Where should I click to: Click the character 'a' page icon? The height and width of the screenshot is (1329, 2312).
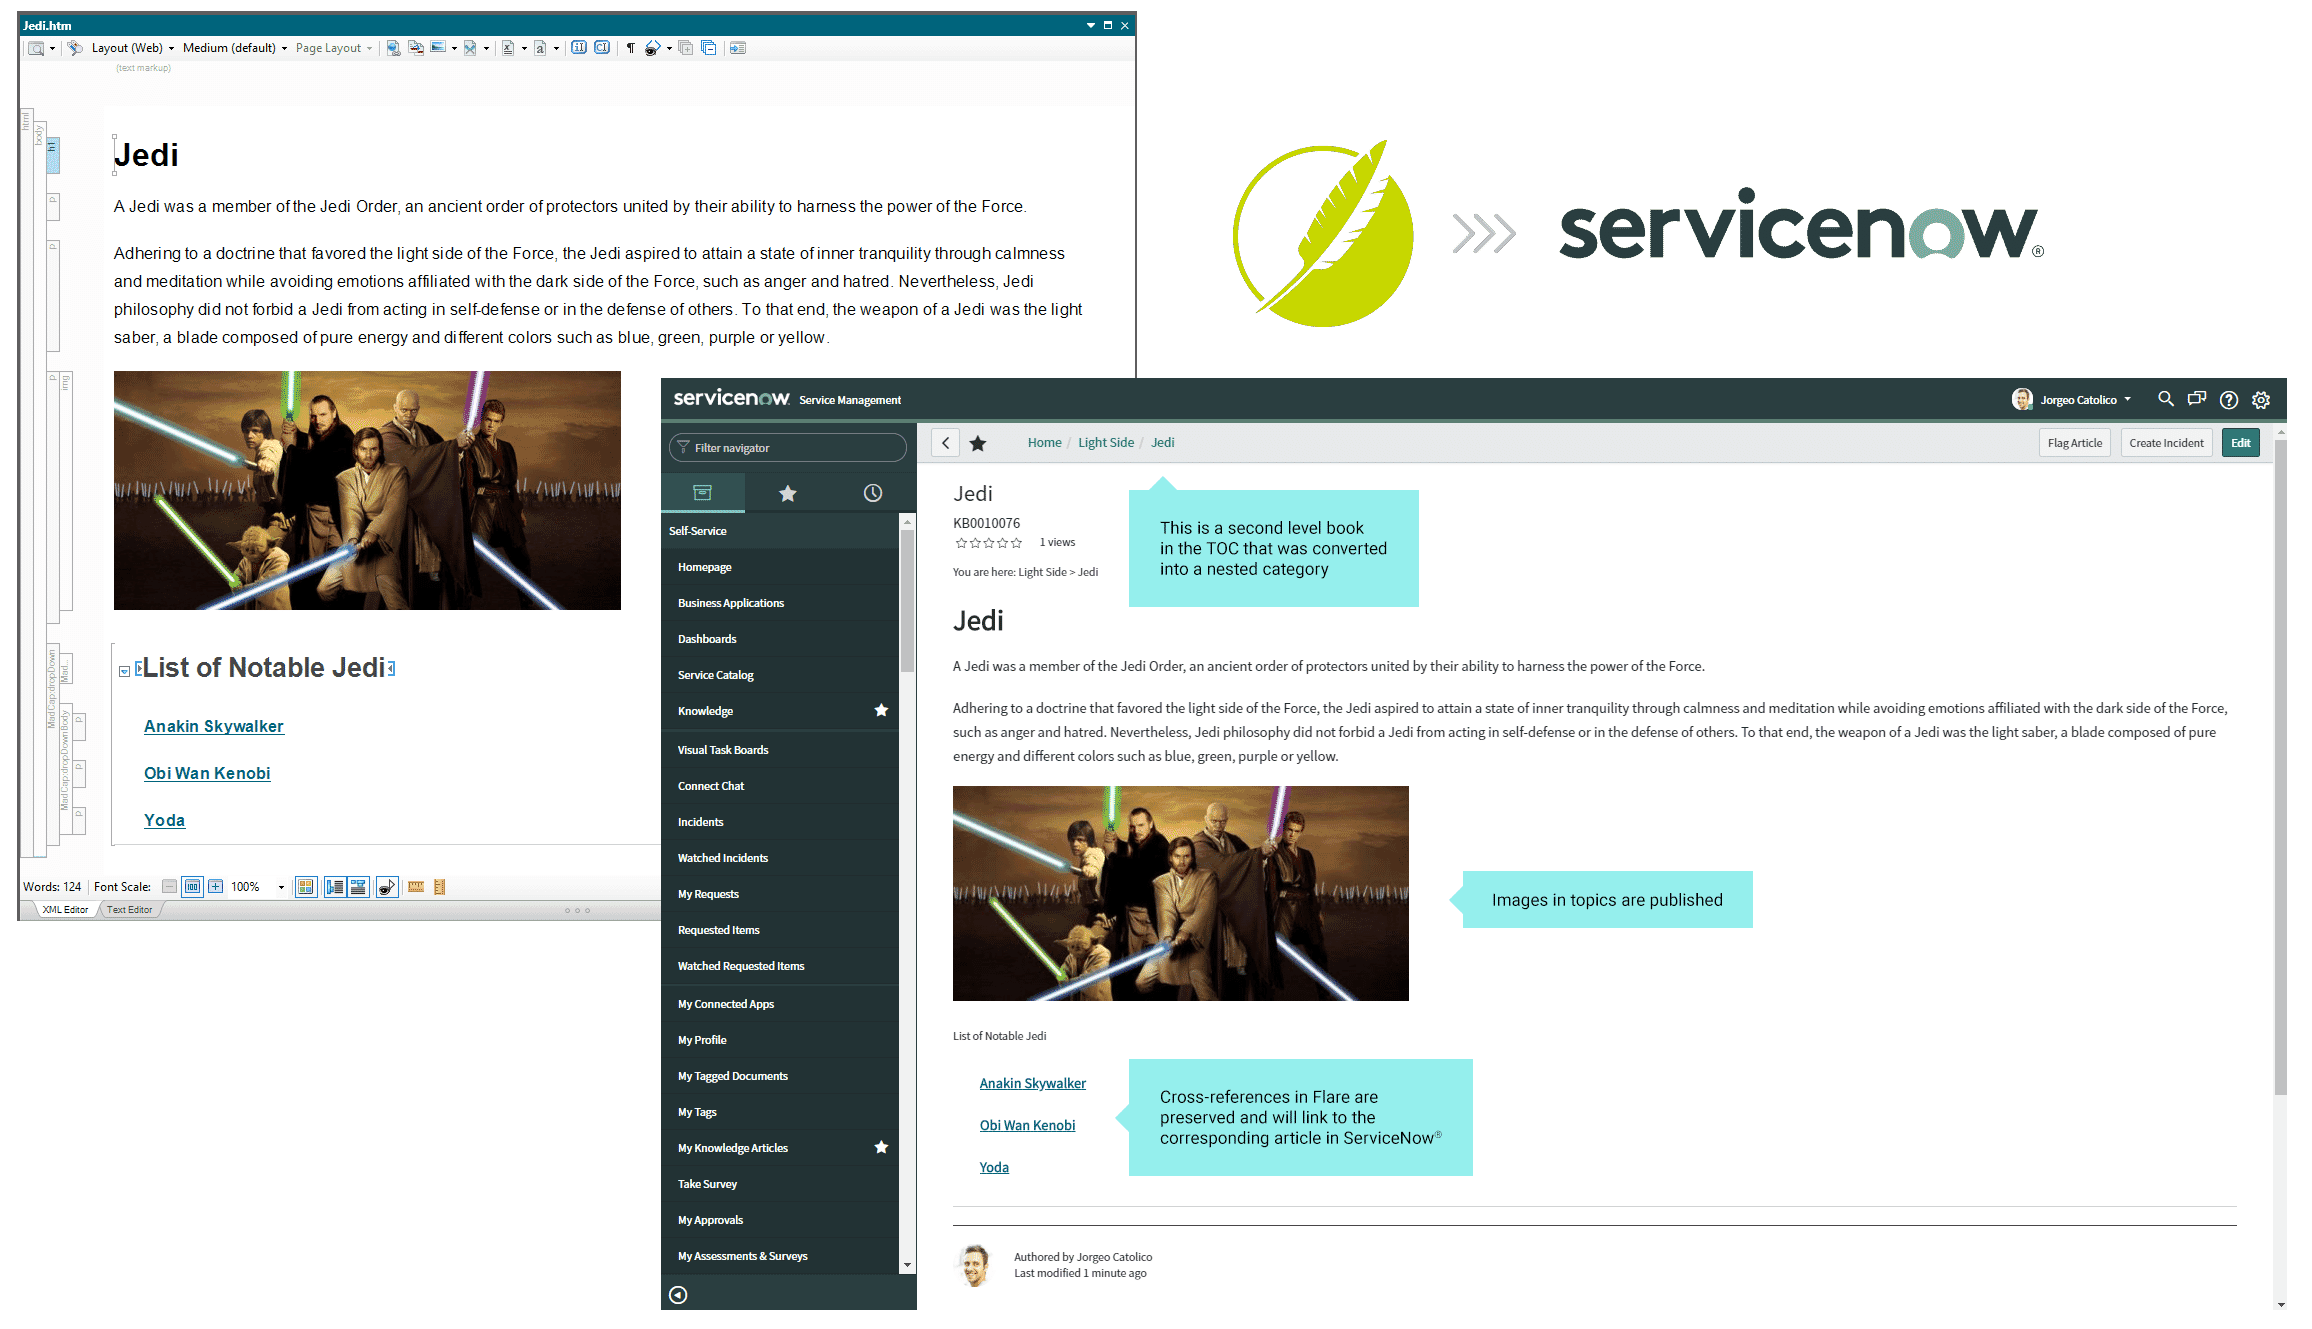pyautogui.click(x=540, y=48)
